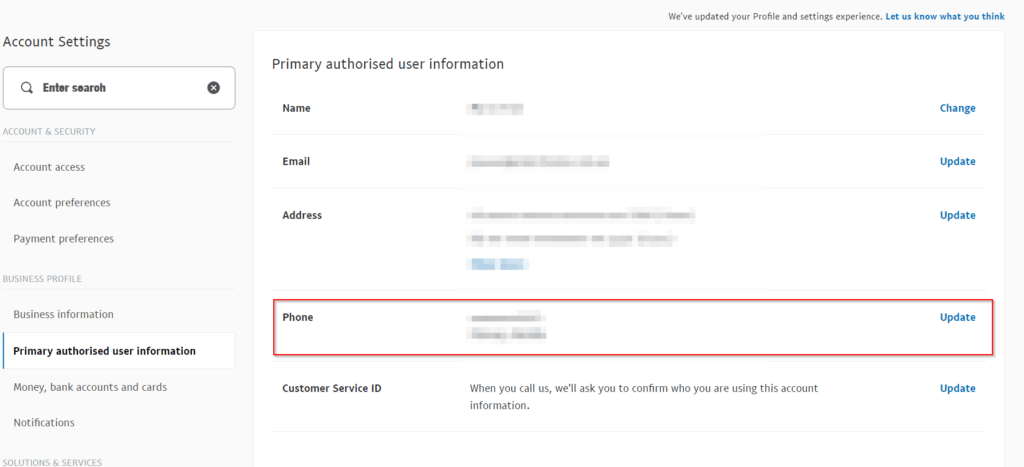This screenshot has width=1024, height=467.
Task: Click the blurred blue link under the Address
Action: click(498, 264)
